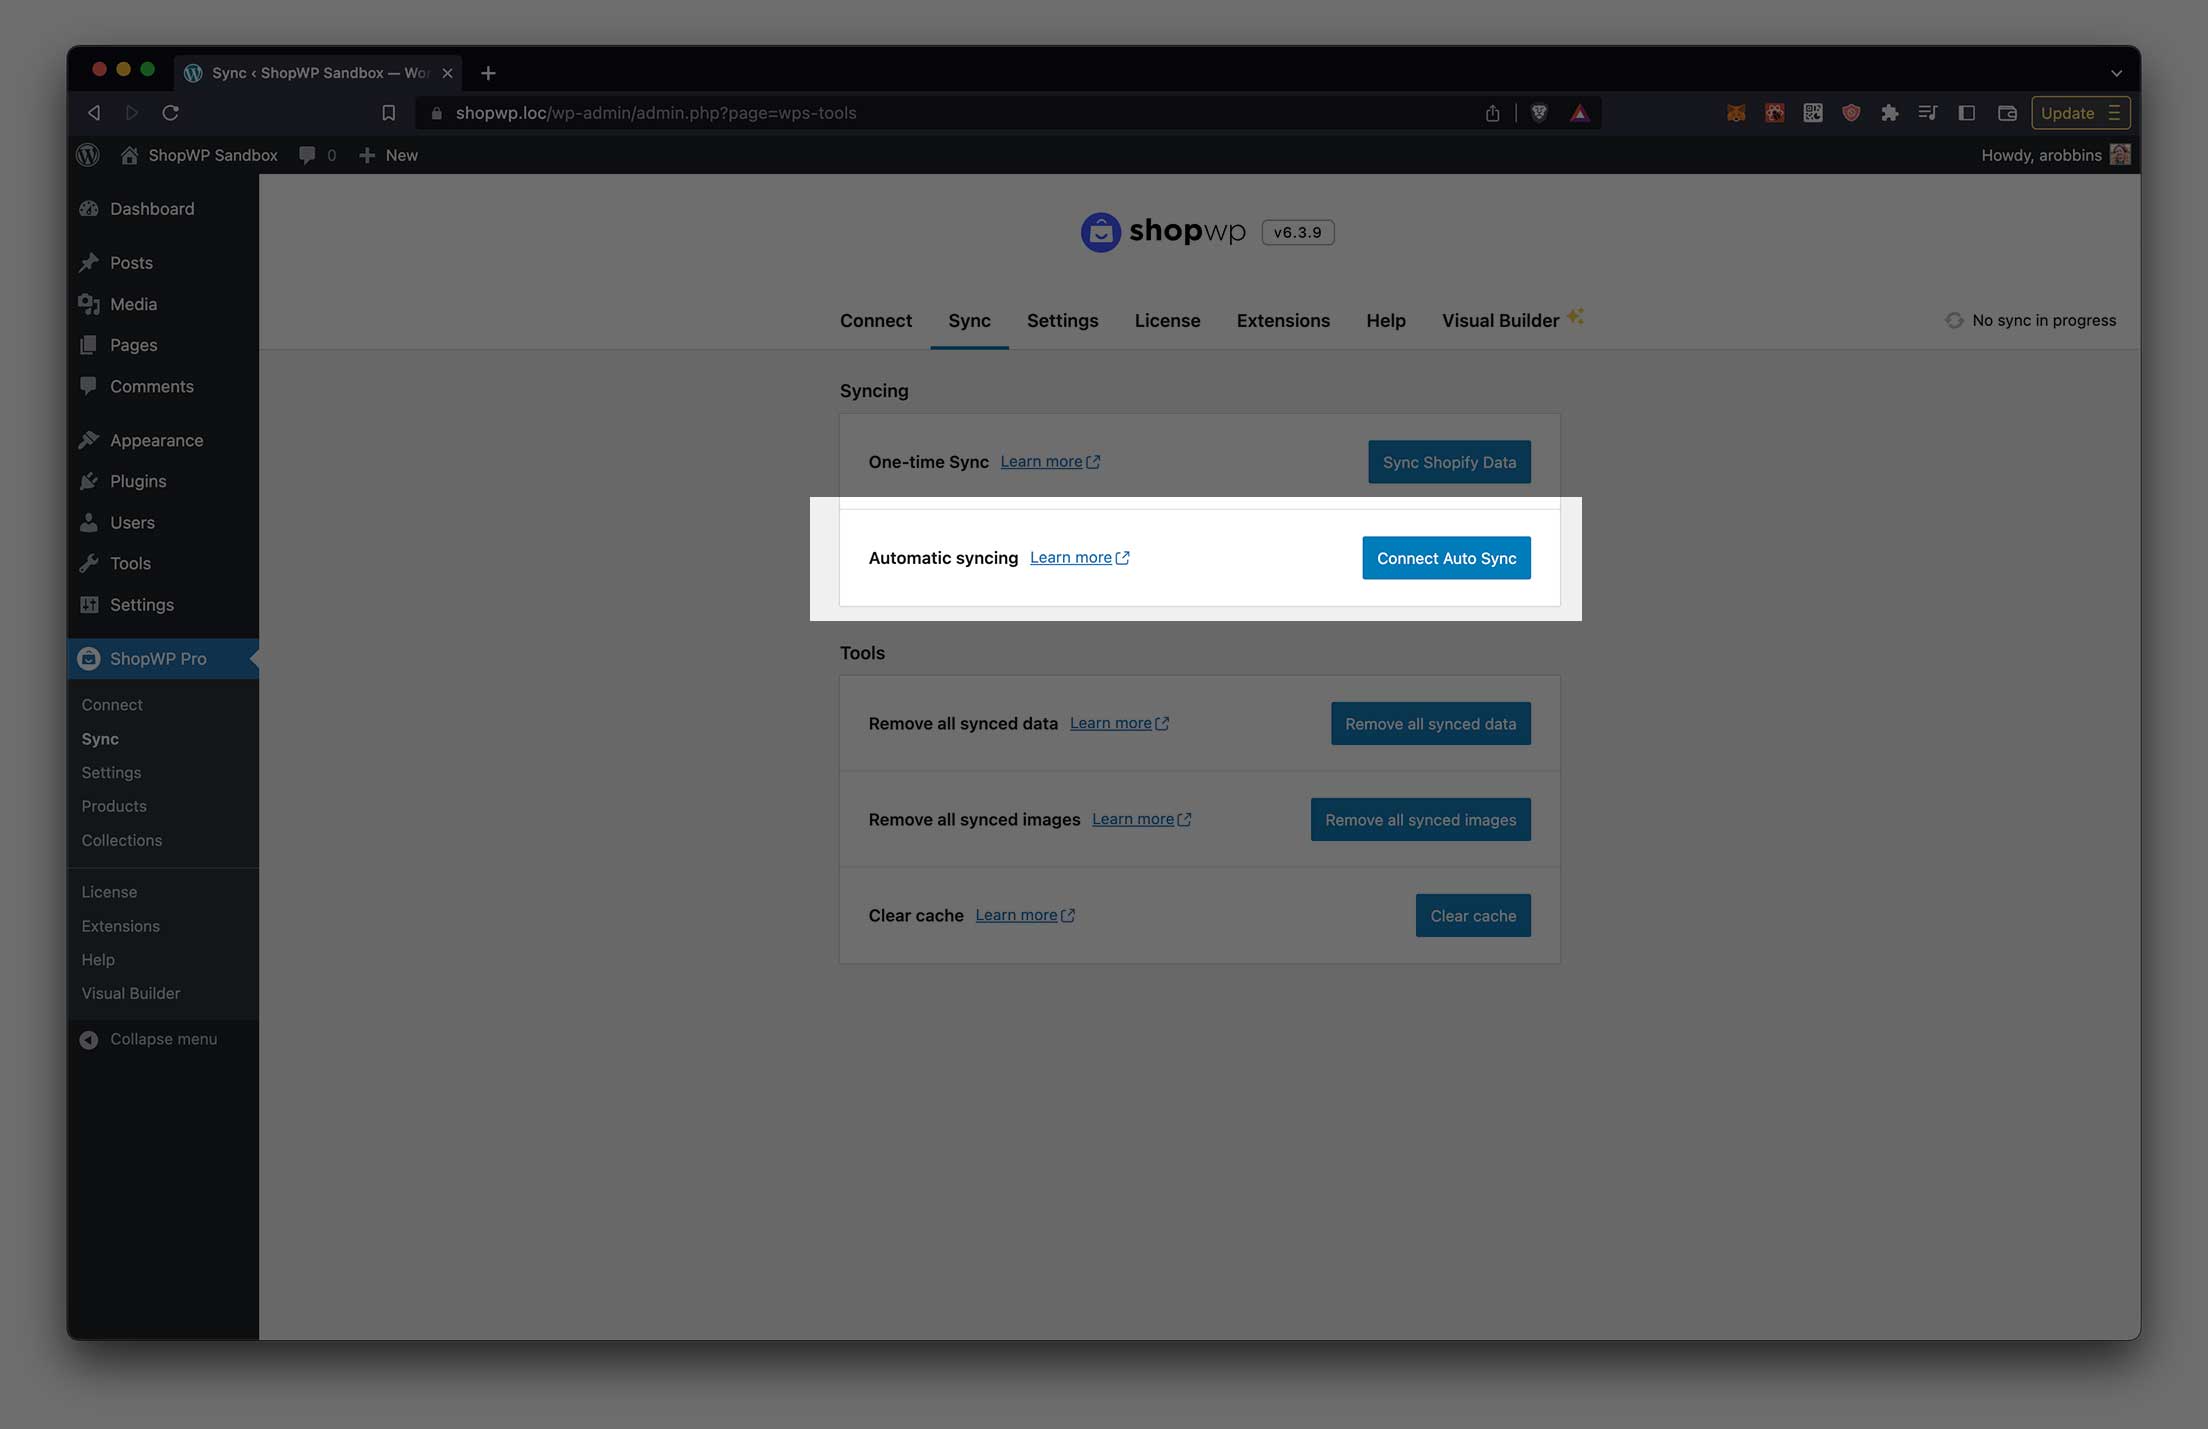Open Learn more for One-time Sync
The width and height of the screenshot is (2208, 1429).
1050,461
